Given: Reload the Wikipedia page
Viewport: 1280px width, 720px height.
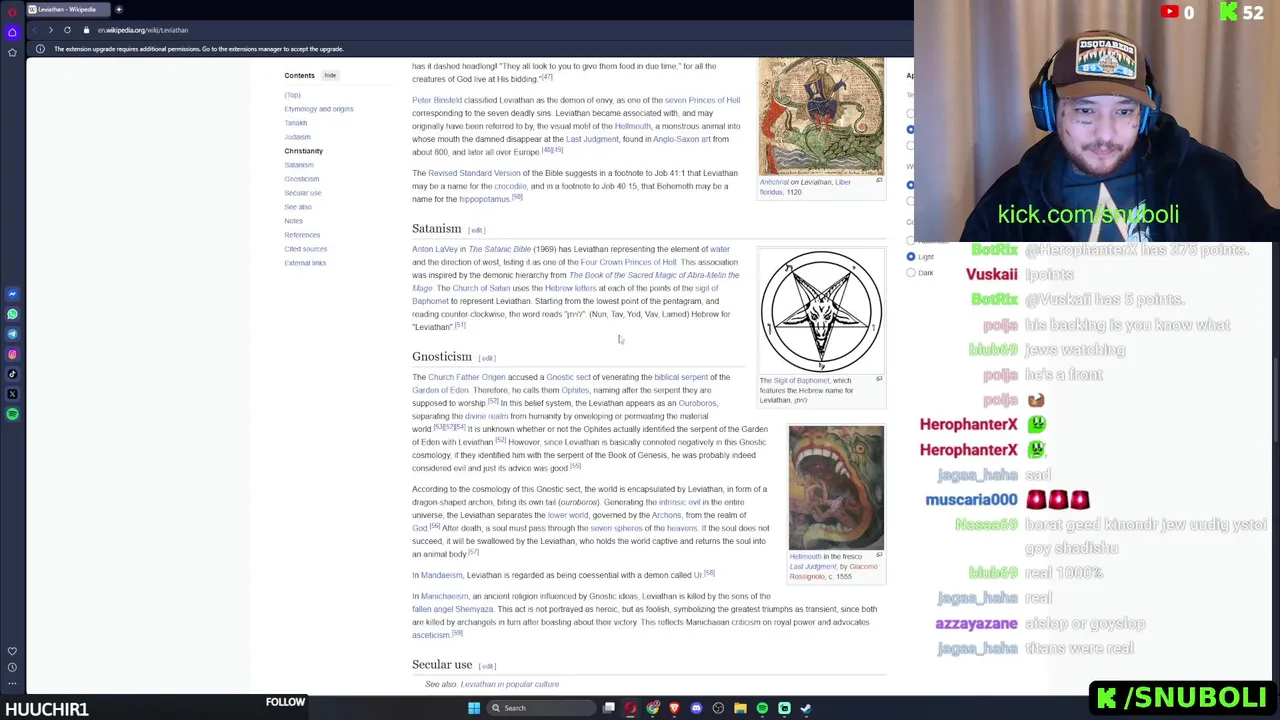Looking at the screenshot, I should coord(67,30).
